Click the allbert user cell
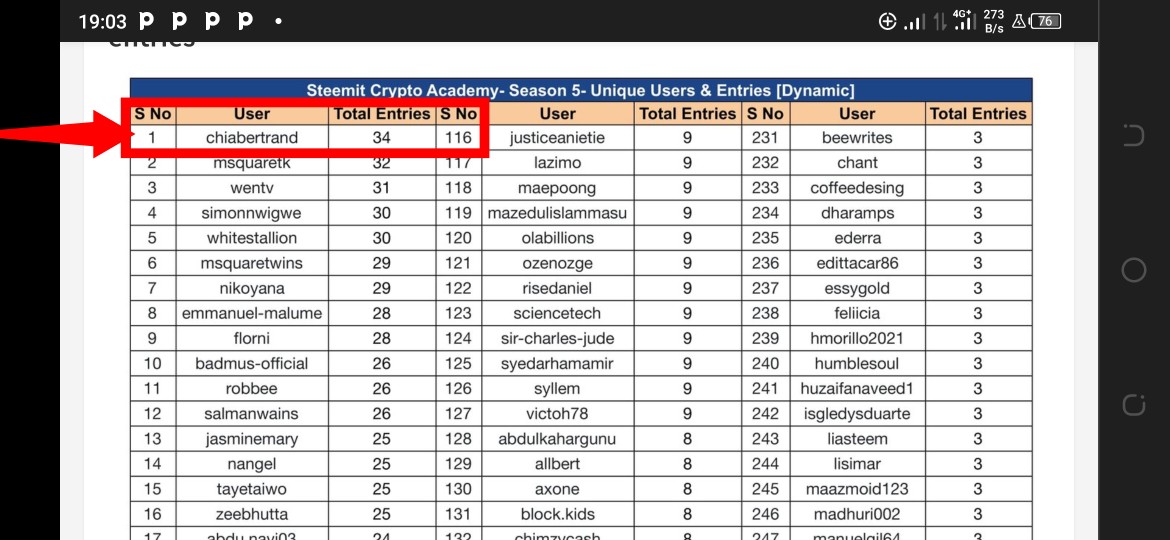The image size is (1170, 540). 557,464
